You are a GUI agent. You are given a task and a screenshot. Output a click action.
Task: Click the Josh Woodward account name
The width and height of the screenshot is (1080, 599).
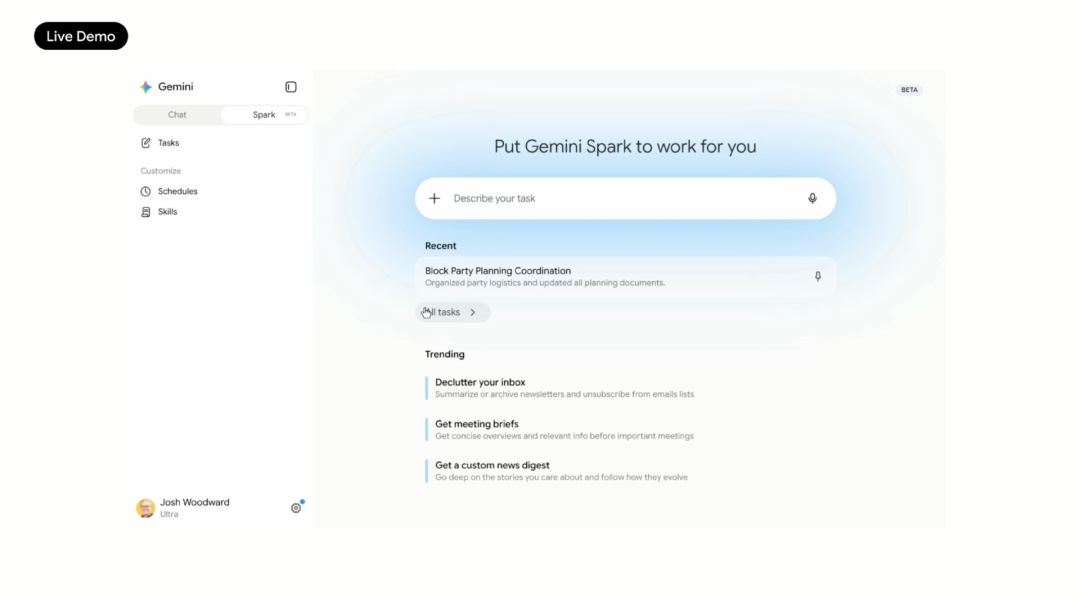point(195,503)
